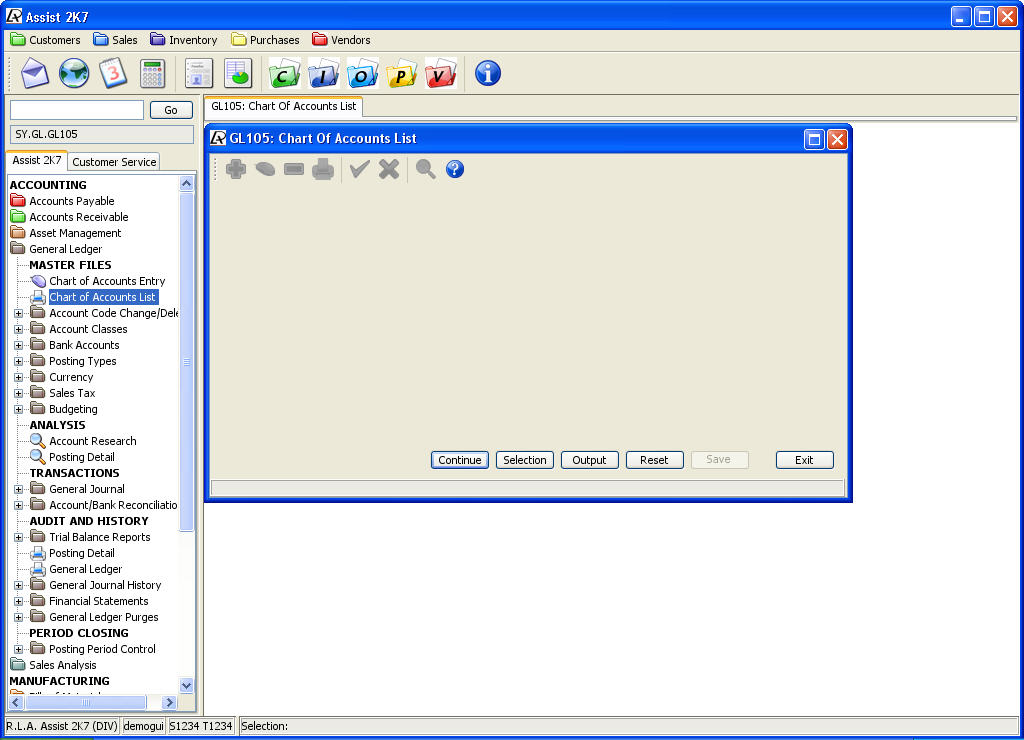The width and height of the screenshot is (1024, 740).
Task: Expand the General Journal node
Action: [x=18, y=489]
